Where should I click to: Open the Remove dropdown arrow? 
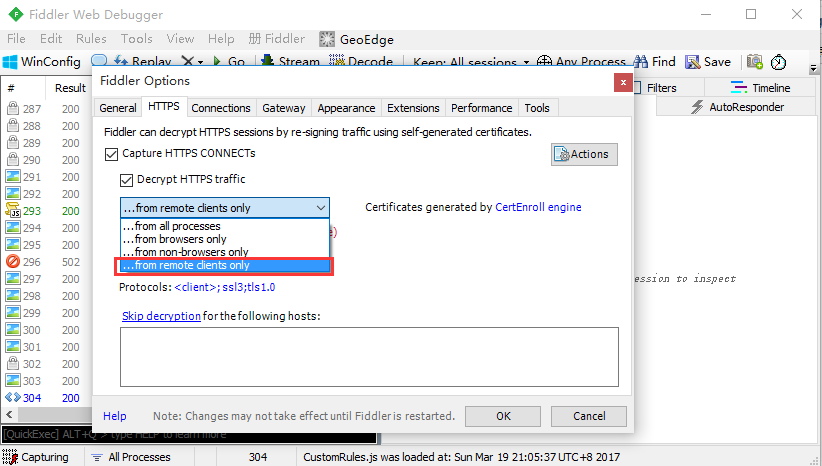200,62
